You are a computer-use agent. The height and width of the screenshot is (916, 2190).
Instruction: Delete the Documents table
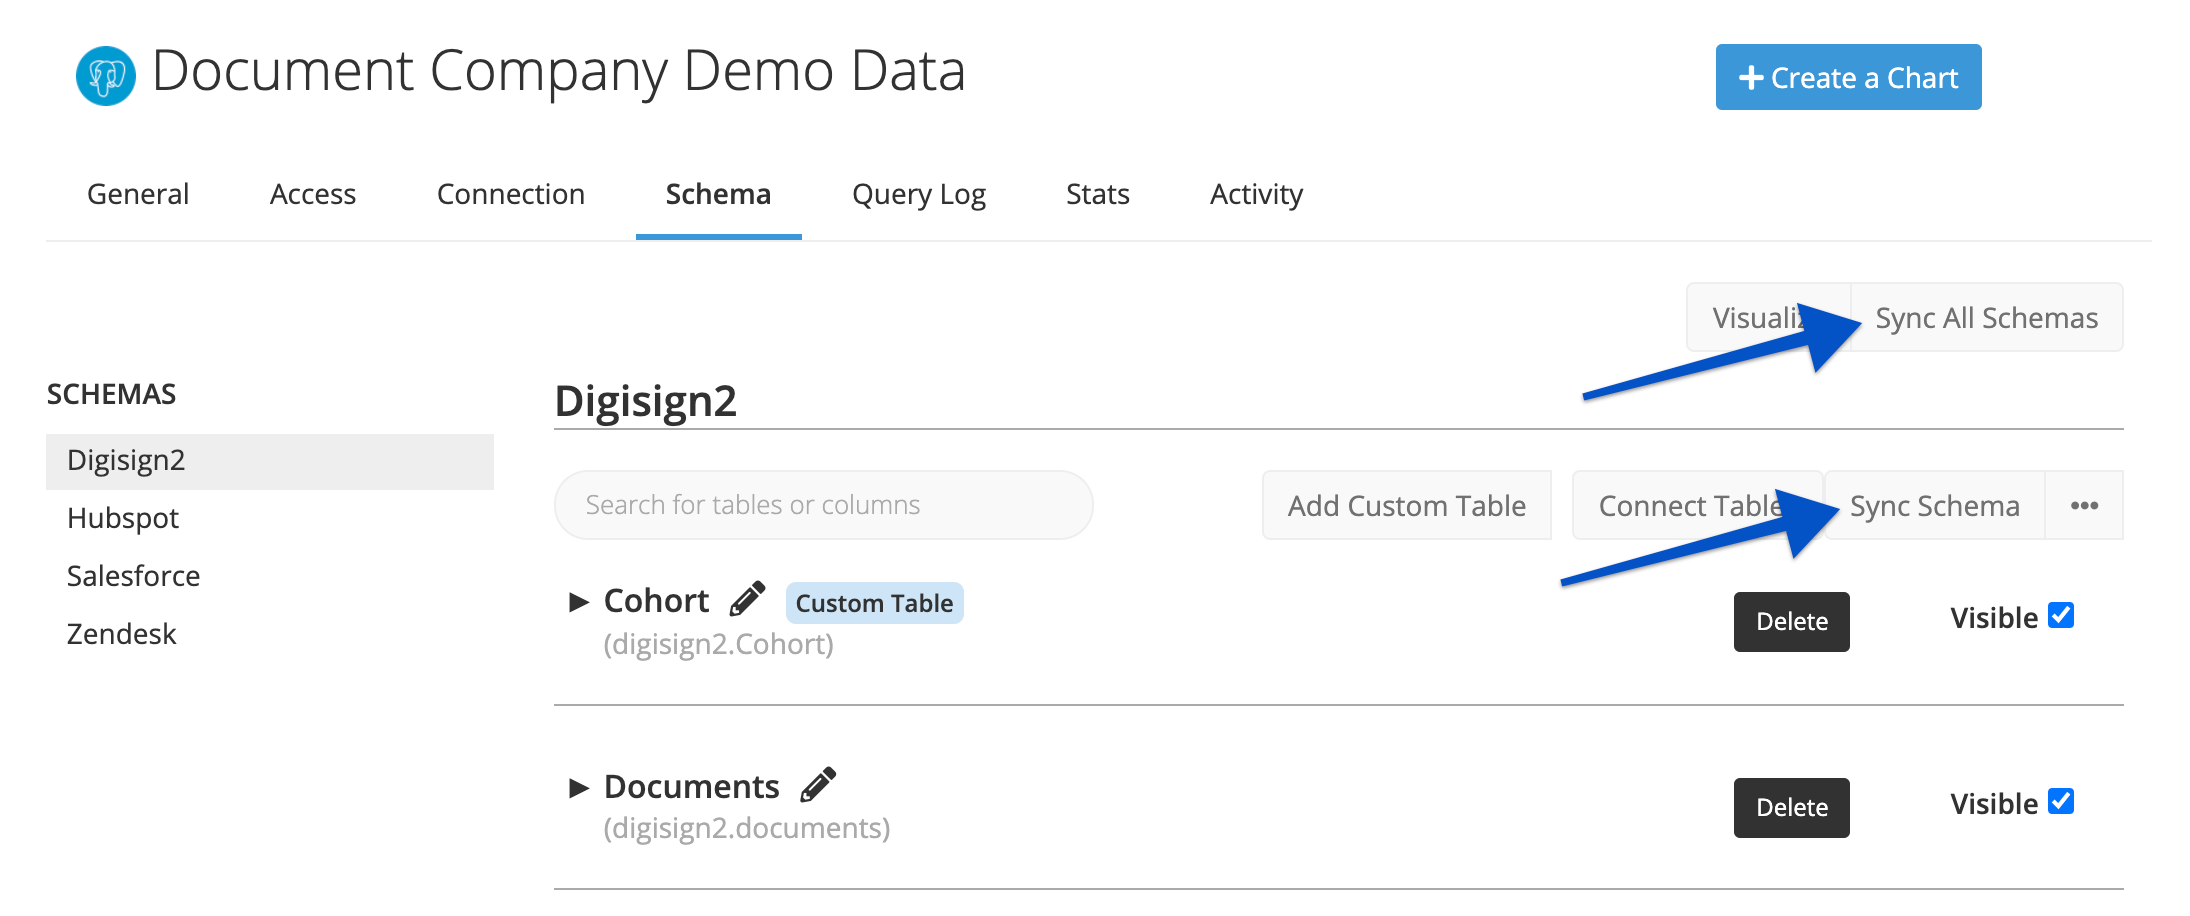coord(1792,807)
